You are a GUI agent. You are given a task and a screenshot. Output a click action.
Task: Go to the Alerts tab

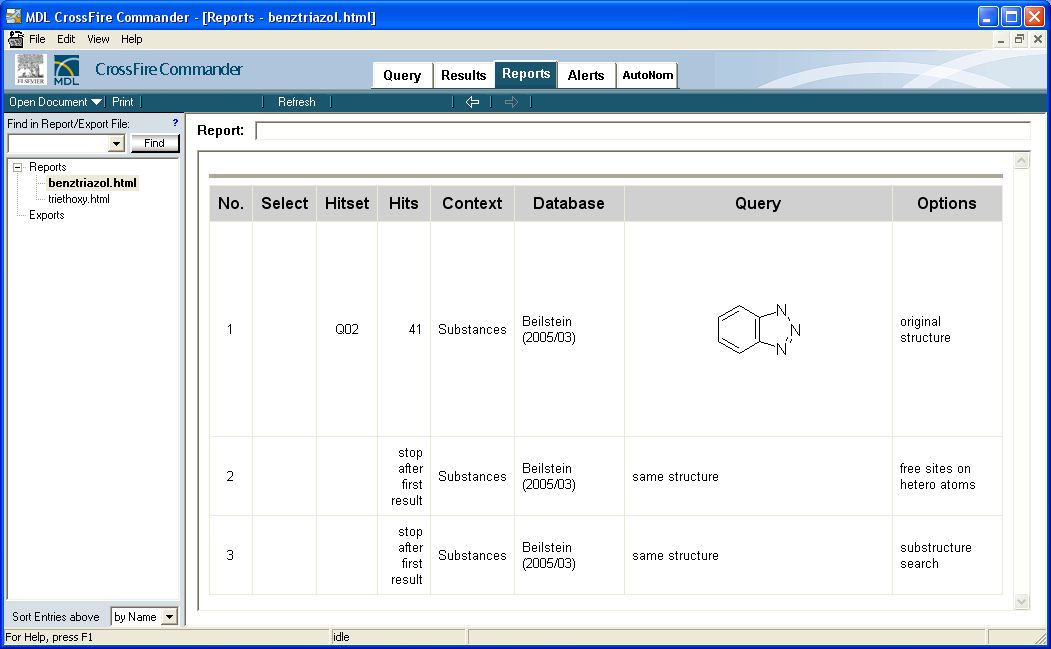586,75
